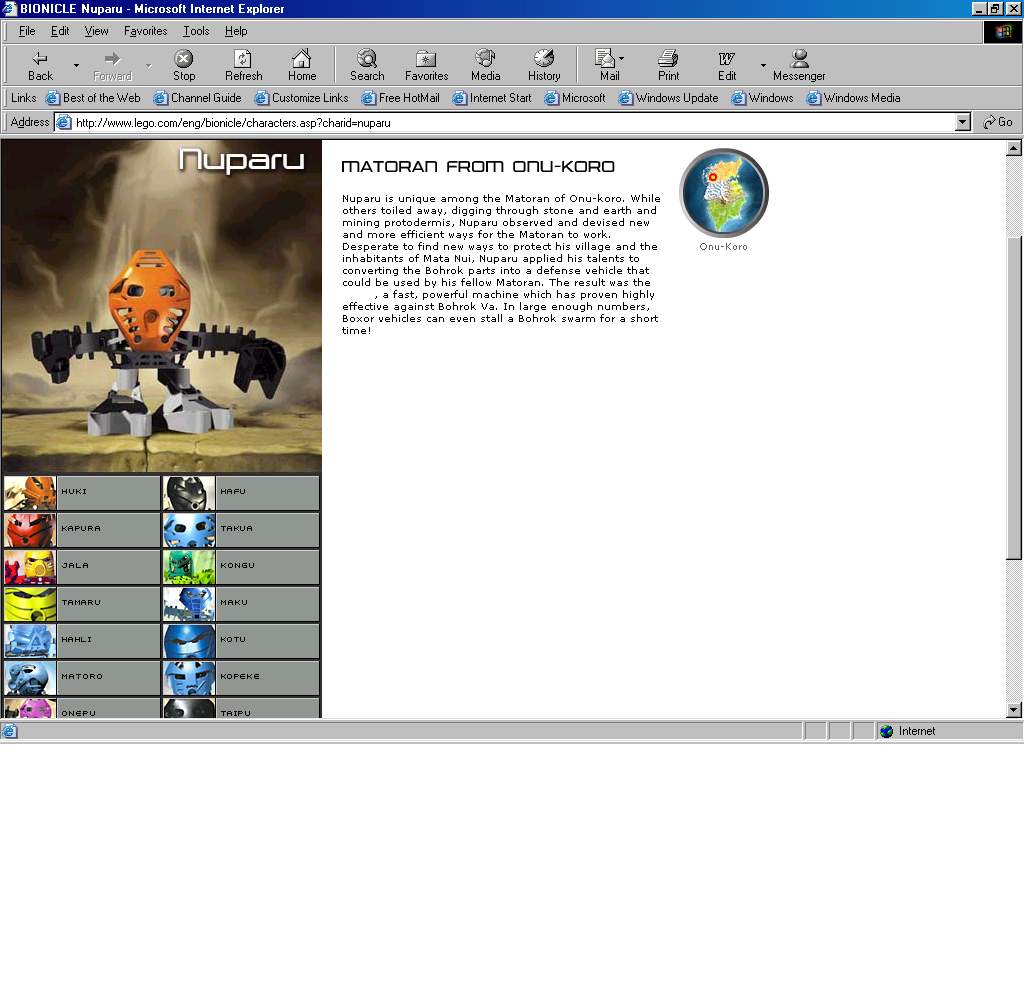Viewport: 1024px width, 1000px height.
Task: Click the Stop toolbar icon
Action: (184, 65)
